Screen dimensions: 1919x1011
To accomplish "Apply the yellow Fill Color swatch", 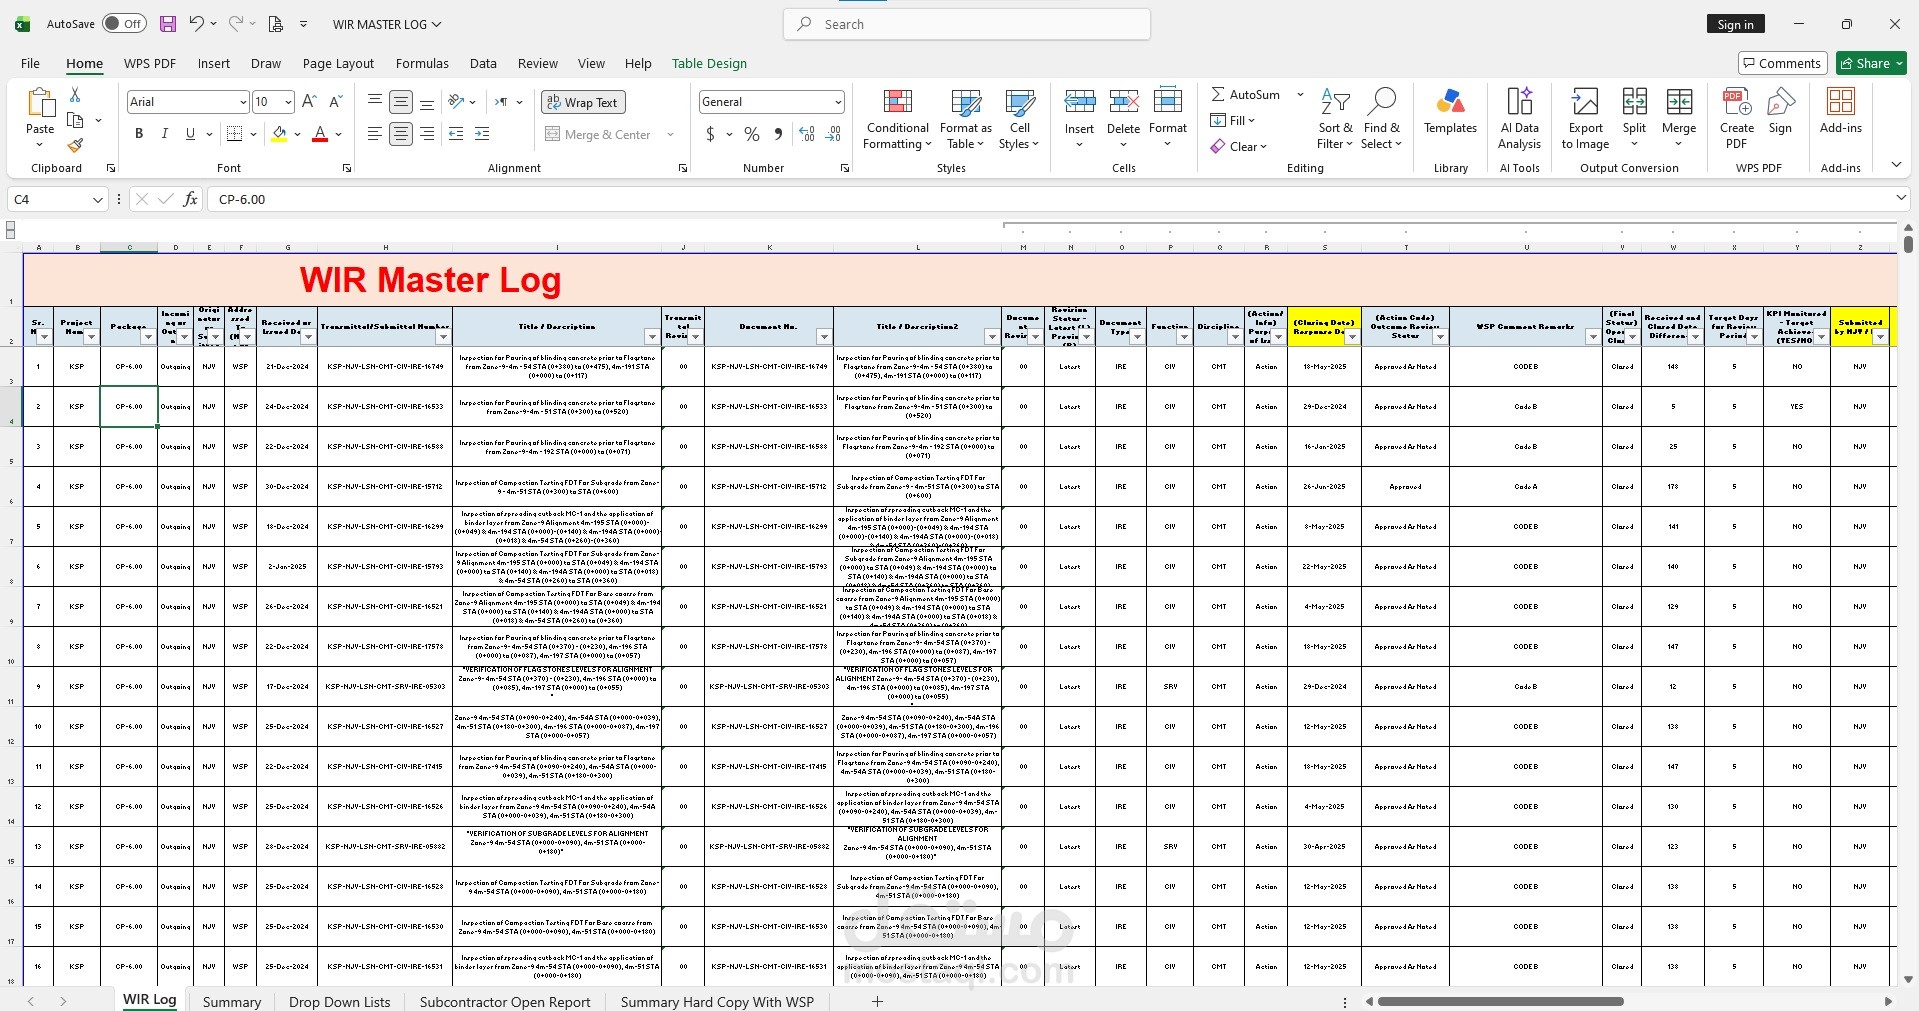I will click(280, 134).
